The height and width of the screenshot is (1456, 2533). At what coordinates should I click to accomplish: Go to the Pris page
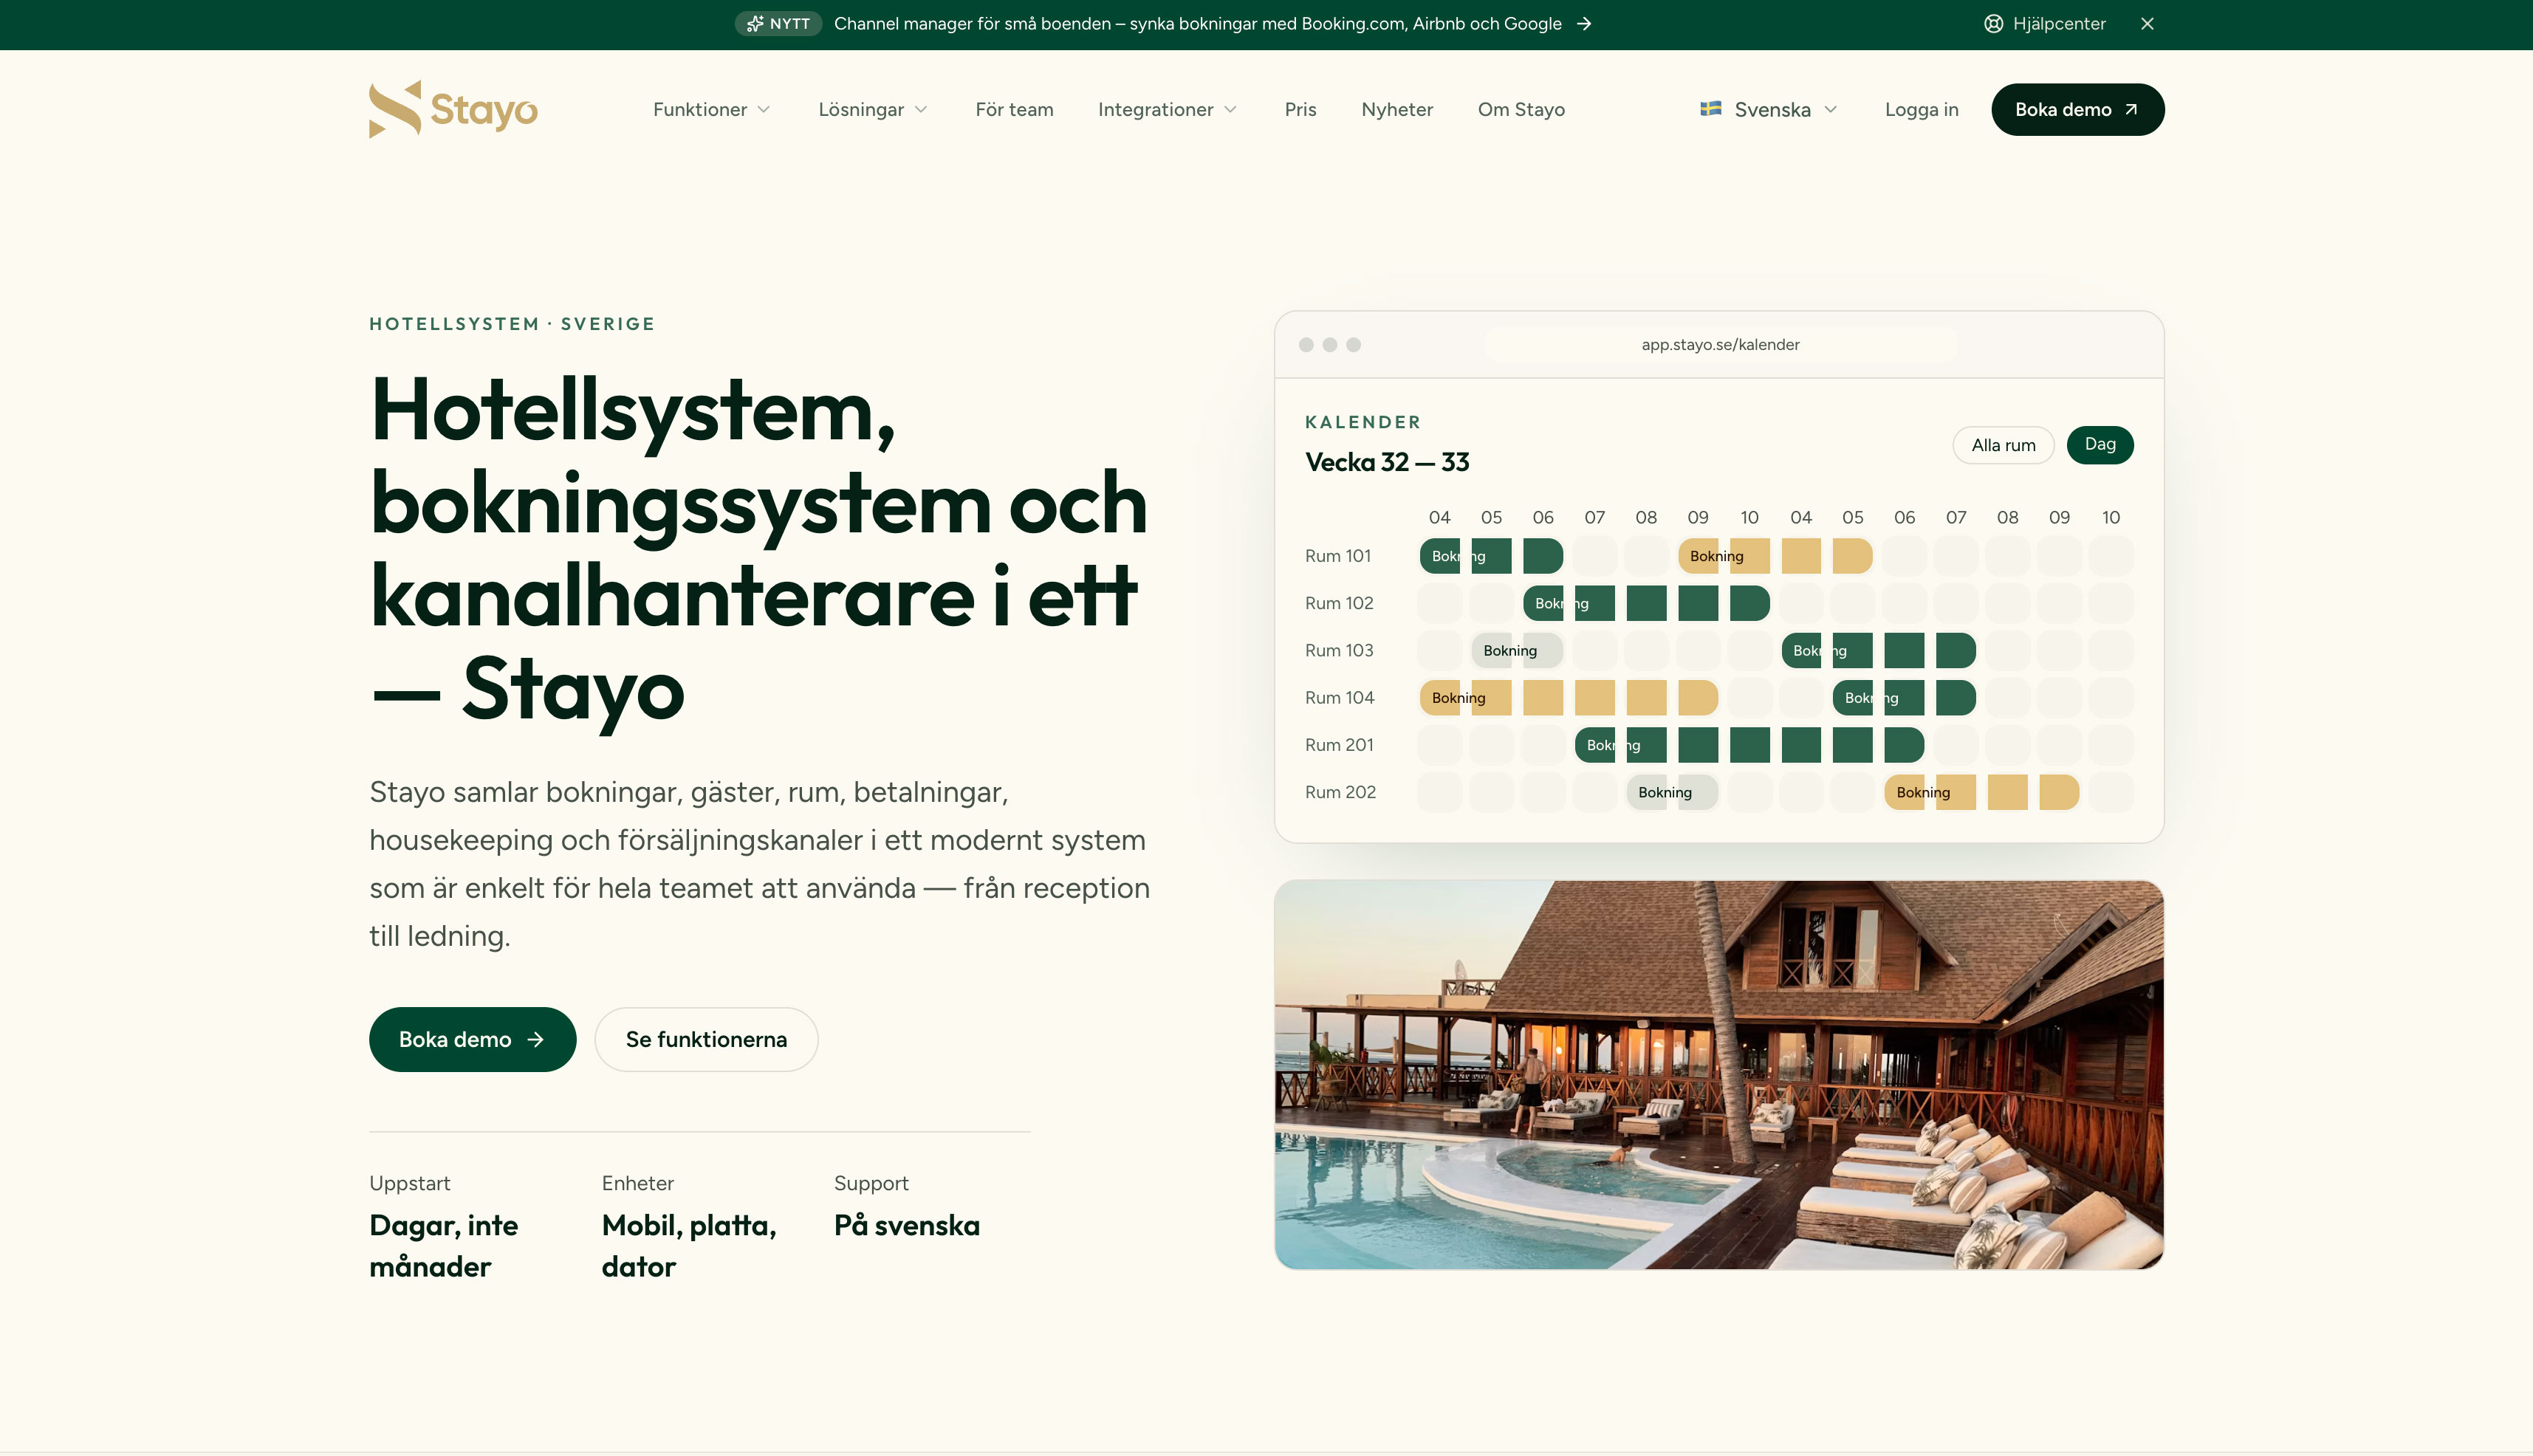point(1300,109)
